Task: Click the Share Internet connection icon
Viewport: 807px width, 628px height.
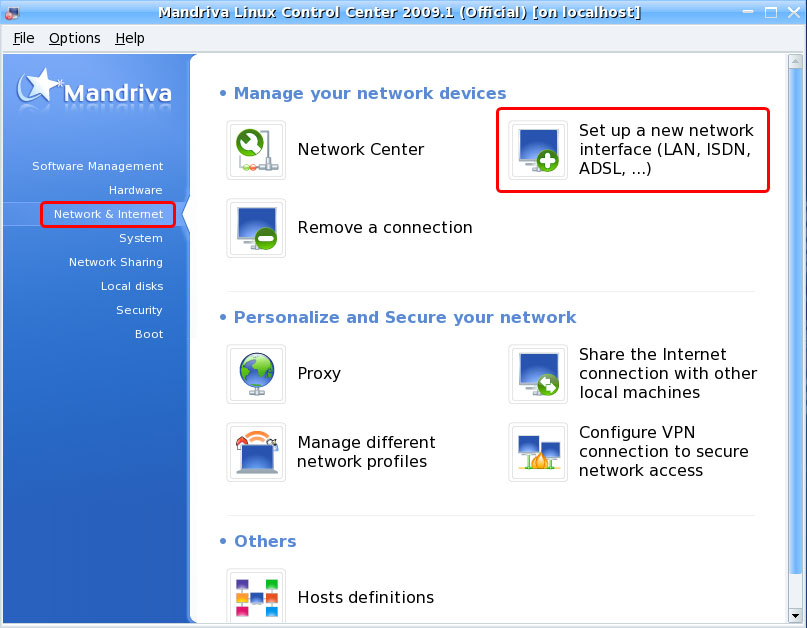Action: pyautogui.click(x=538, y=374)
